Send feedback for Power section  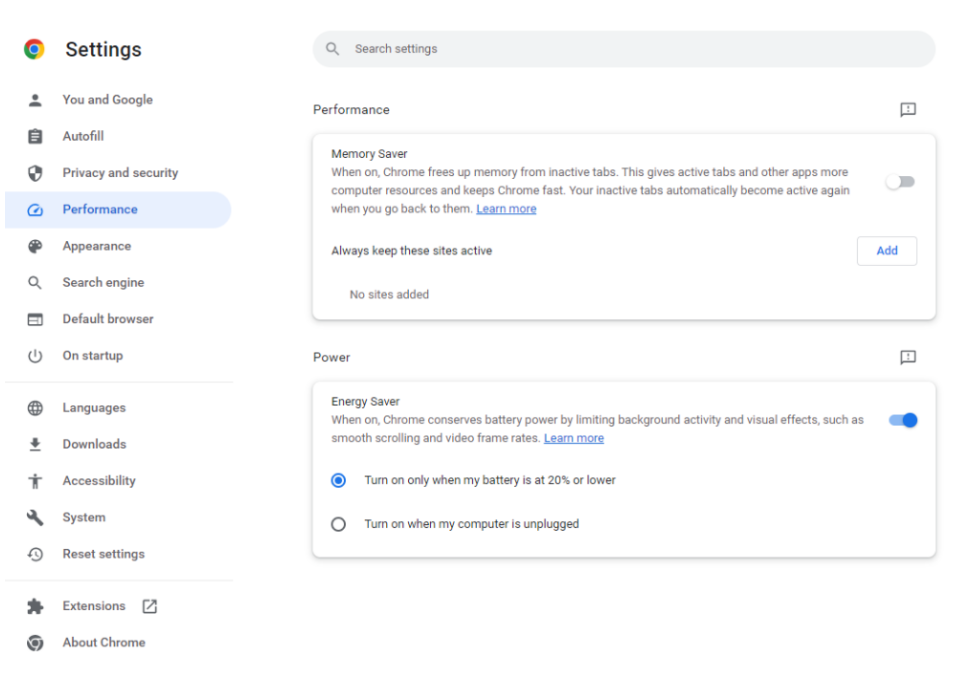(x=908, y=357)
